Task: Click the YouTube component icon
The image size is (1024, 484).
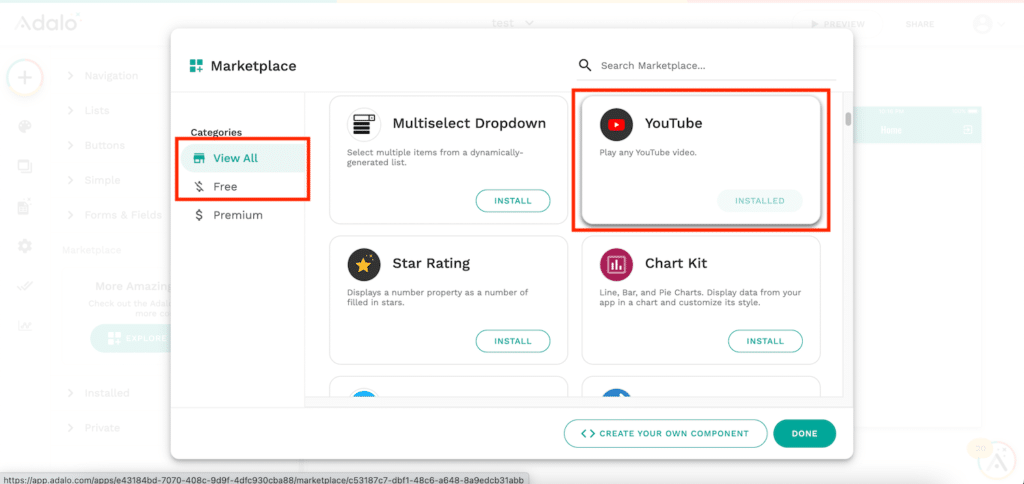Action: 616,124
